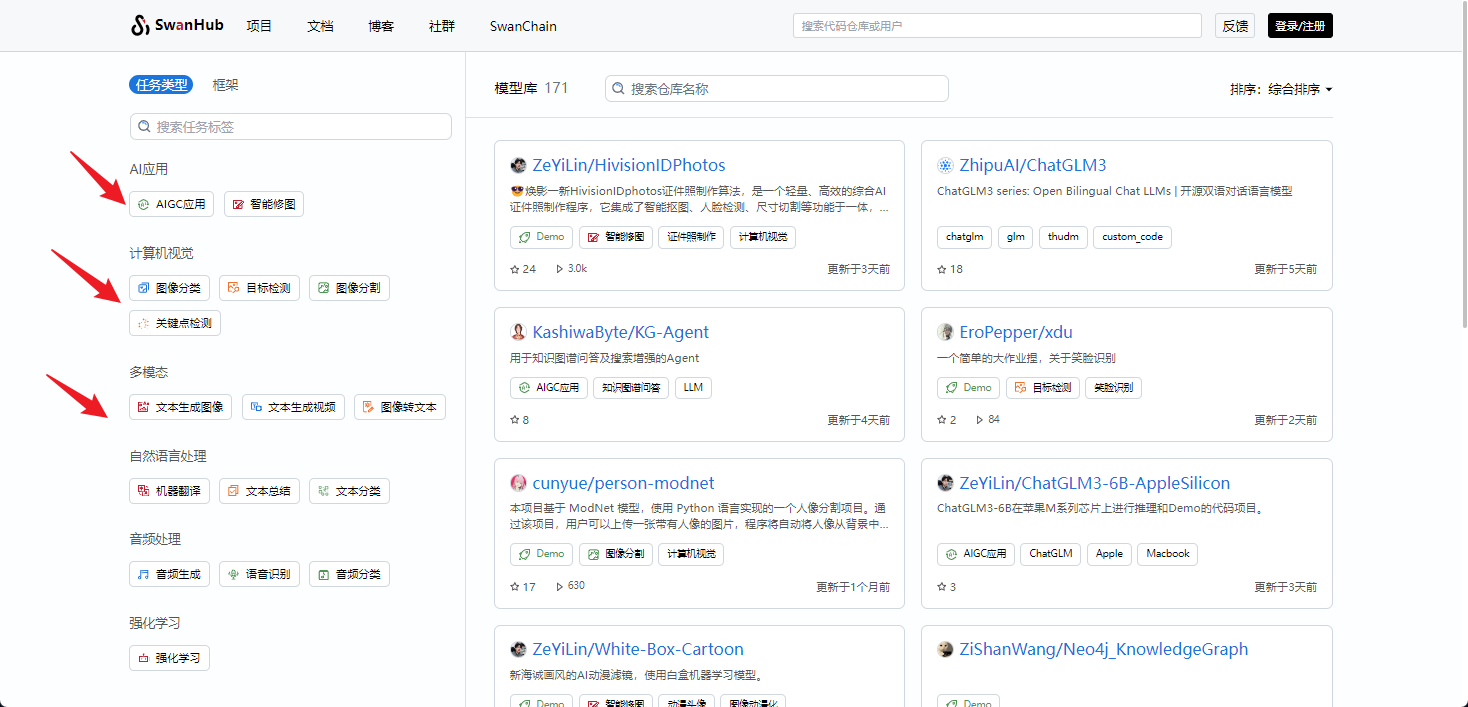This screenshot has width=1468, height=707.
Task: Switch to the 任务类型 tab
Action: point(161,85)
